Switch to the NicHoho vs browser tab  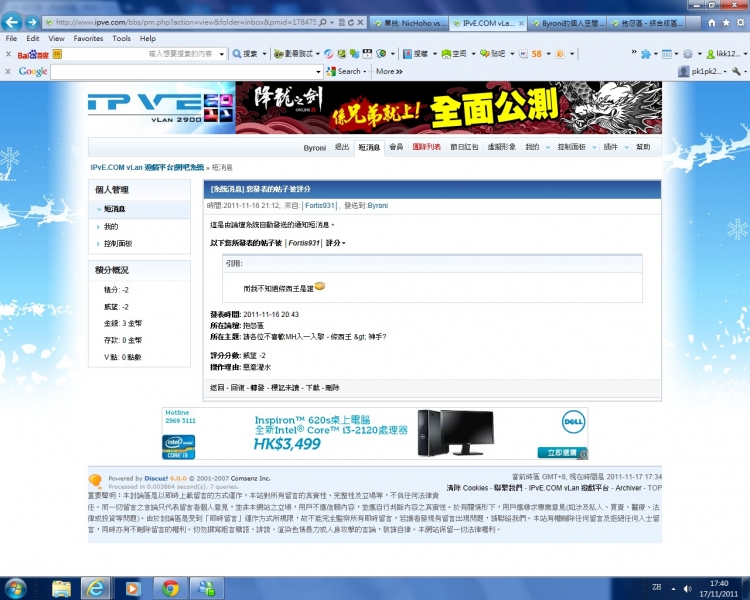[x=409, y=22]
